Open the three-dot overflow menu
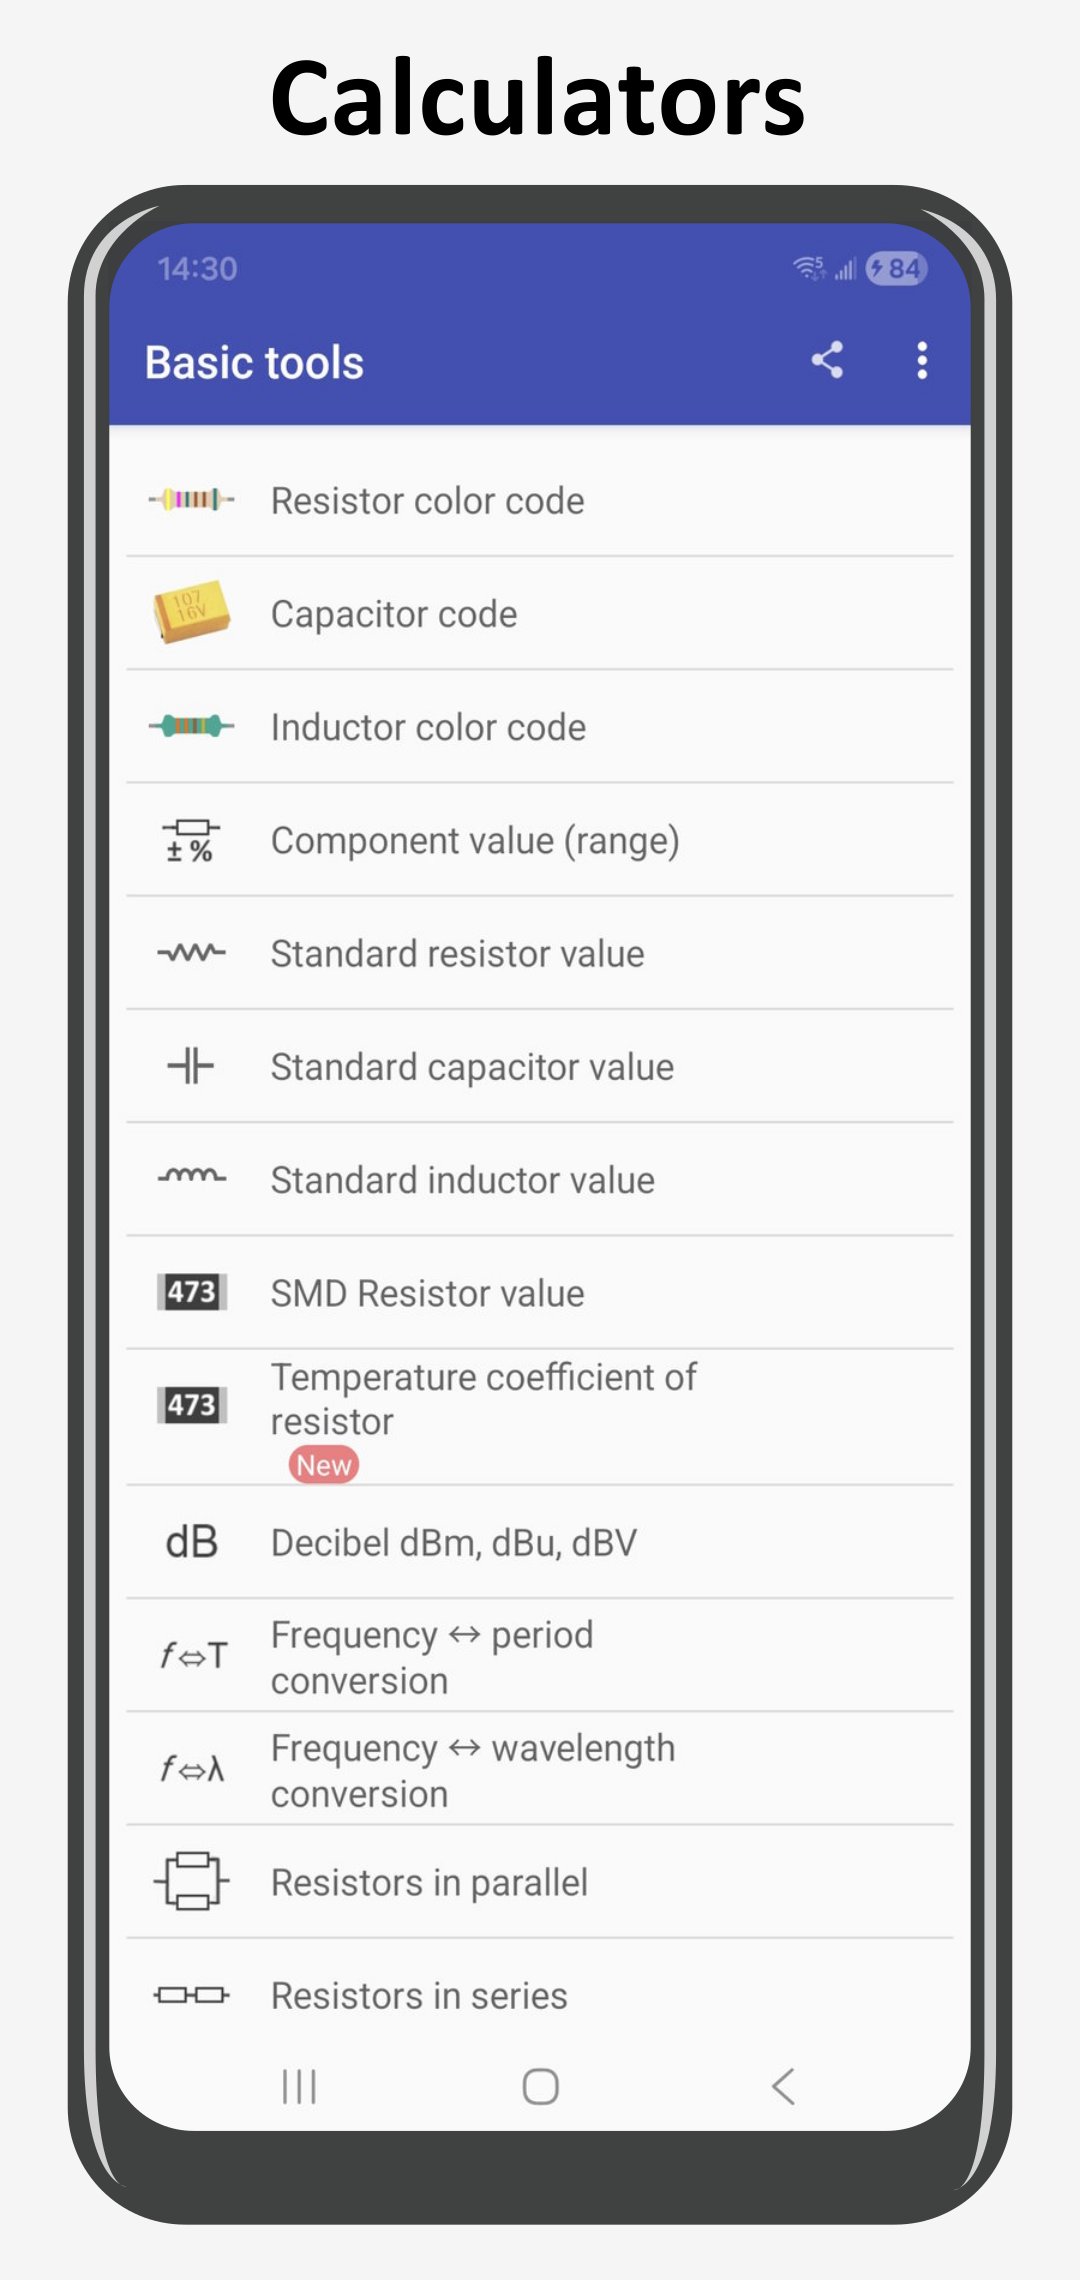 [x=922, y=360]
